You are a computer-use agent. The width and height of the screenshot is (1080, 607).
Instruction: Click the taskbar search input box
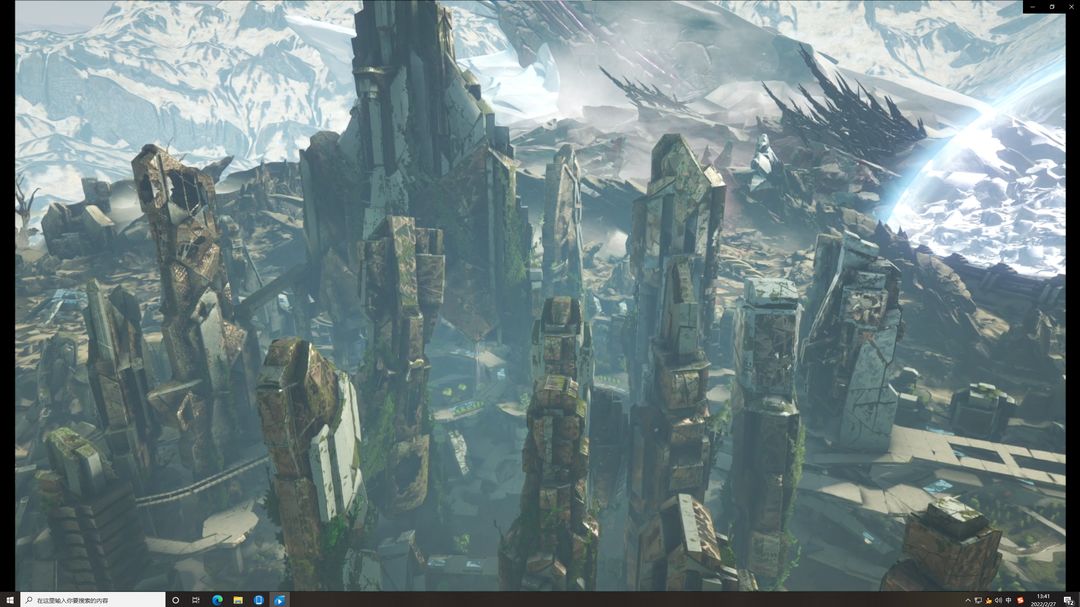tap(93, 600)
